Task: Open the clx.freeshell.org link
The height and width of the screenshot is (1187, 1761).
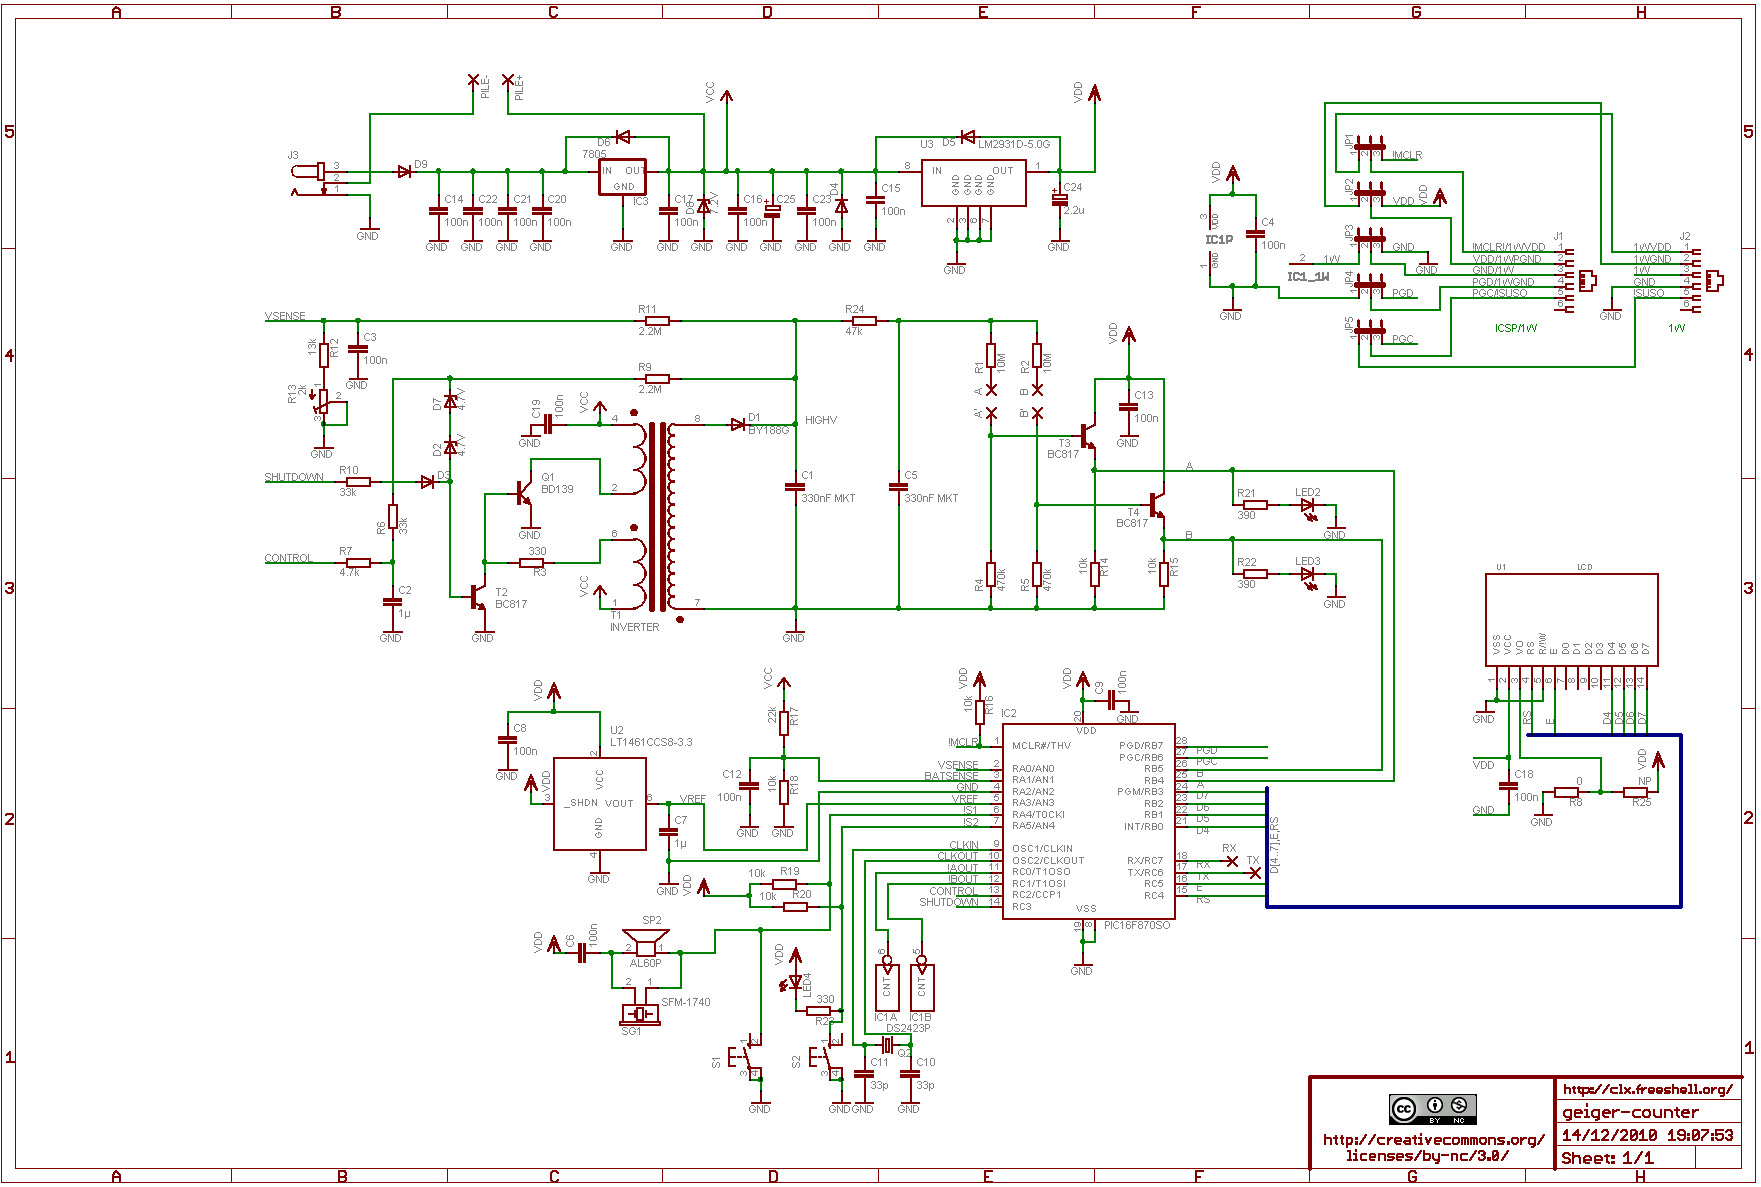Action: (x=1647, y=1089)
